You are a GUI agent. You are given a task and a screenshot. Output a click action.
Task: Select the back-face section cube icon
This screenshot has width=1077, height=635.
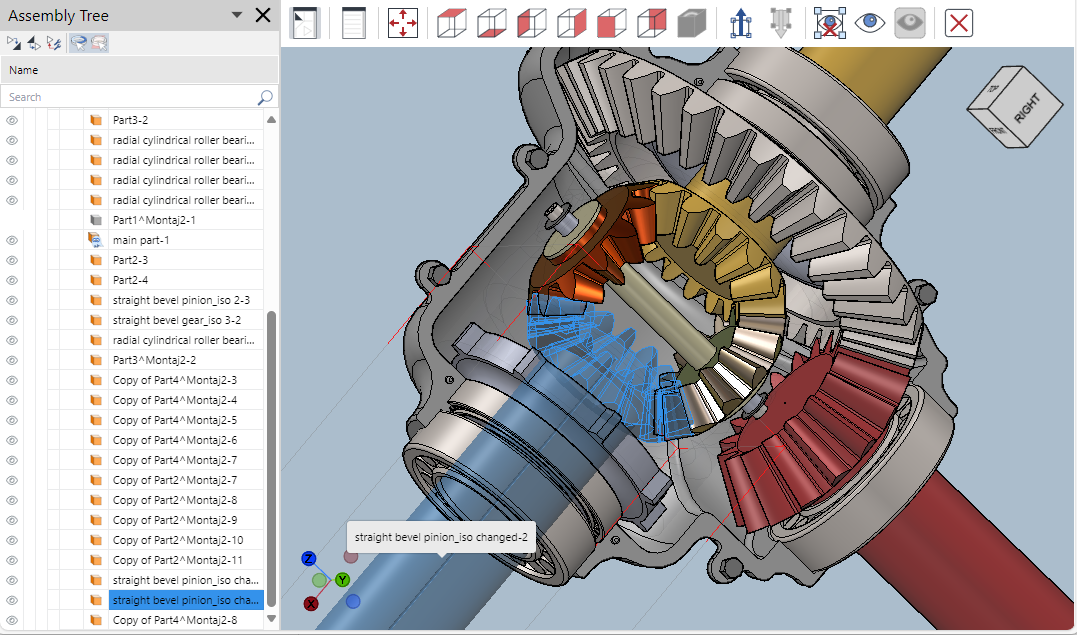click(x=652, y=23)
